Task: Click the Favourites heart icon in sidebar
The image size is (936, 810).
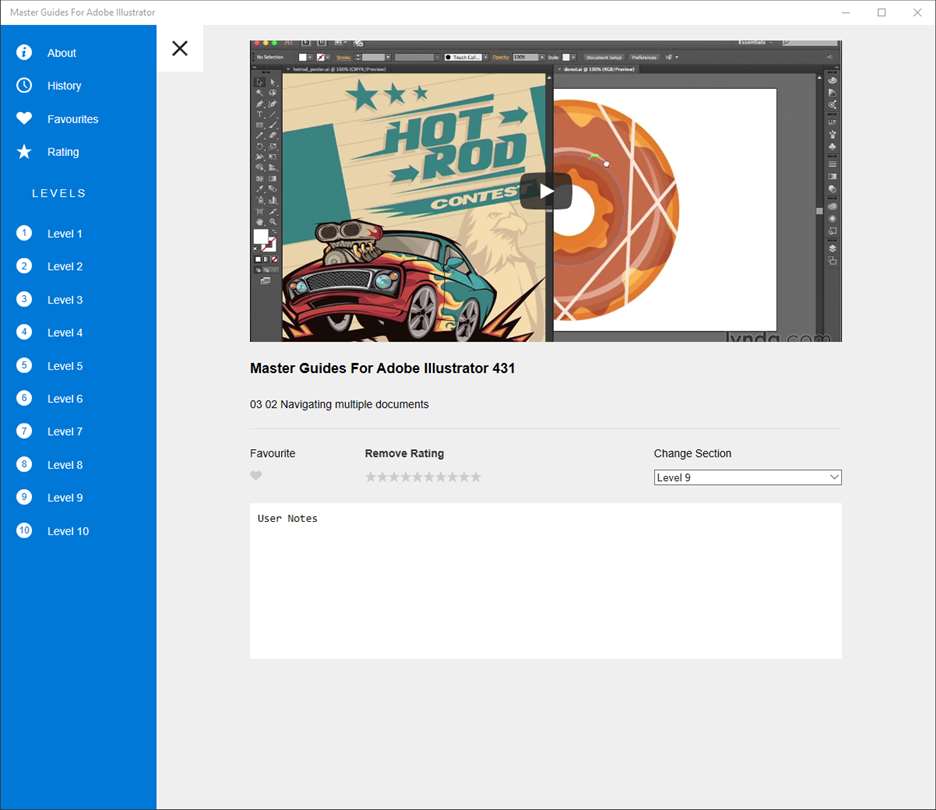Action: (24, 118)
